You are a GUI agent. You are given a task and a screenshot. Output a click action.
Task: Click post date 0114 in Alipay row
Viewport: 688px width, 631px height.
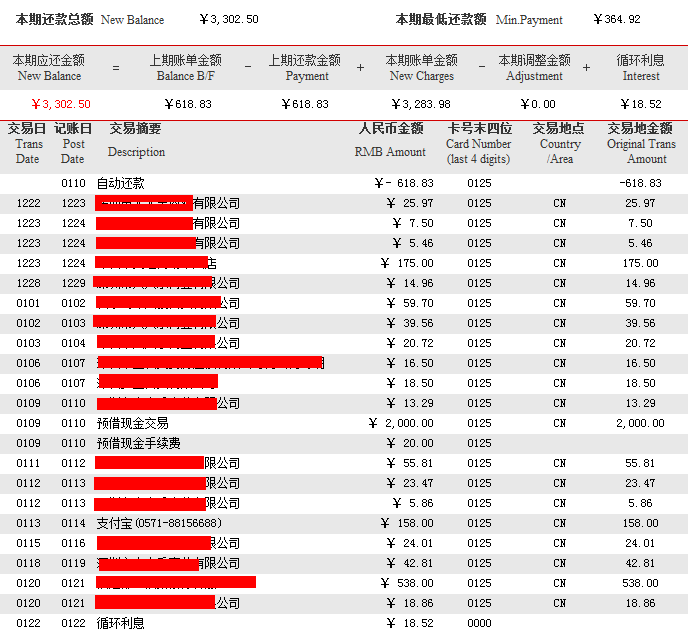[73, 523]
